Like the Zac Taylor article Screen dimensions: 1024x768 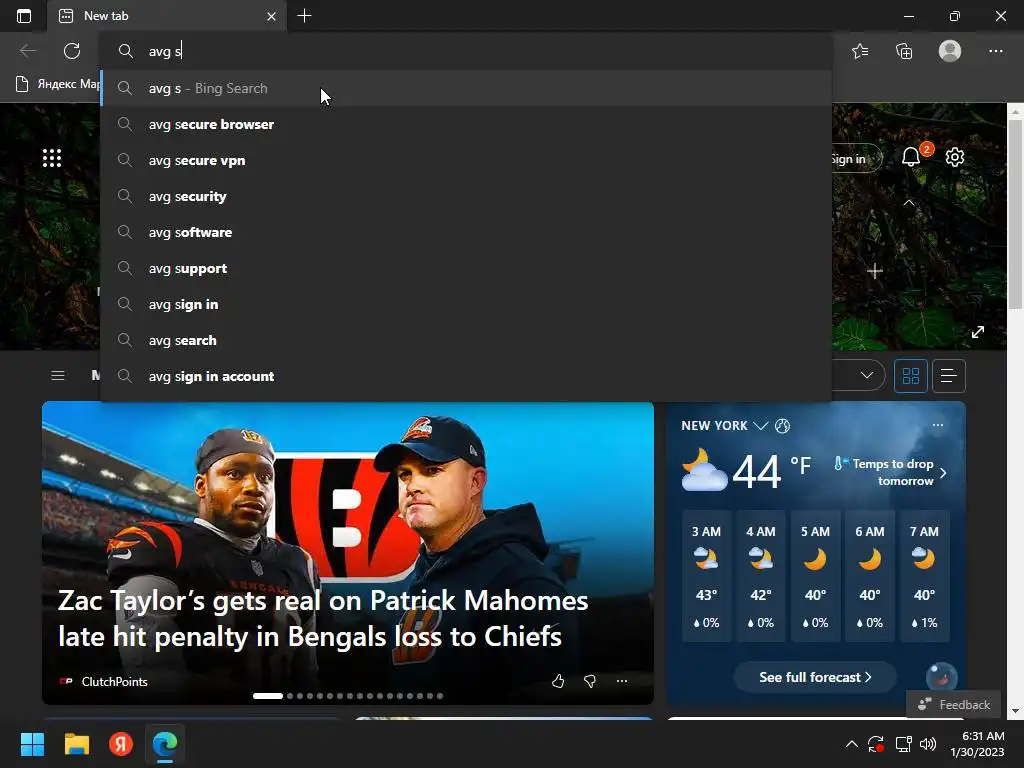coord(558,681)
